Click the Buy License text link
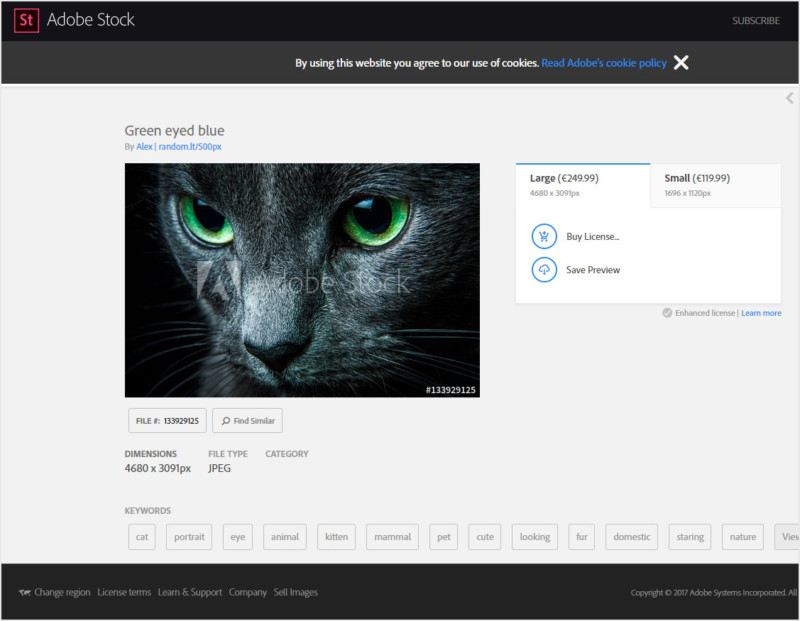This screenshot has height=621, width=800. pyautogui.click(x=593, y=237)
